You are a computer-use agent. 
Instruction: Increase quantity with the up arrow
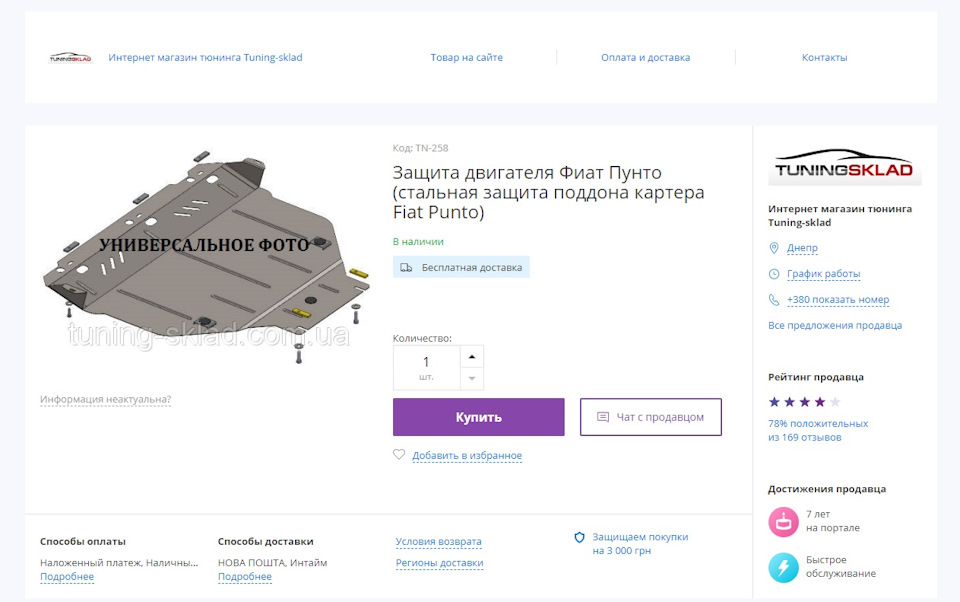(x=471, y=356)
